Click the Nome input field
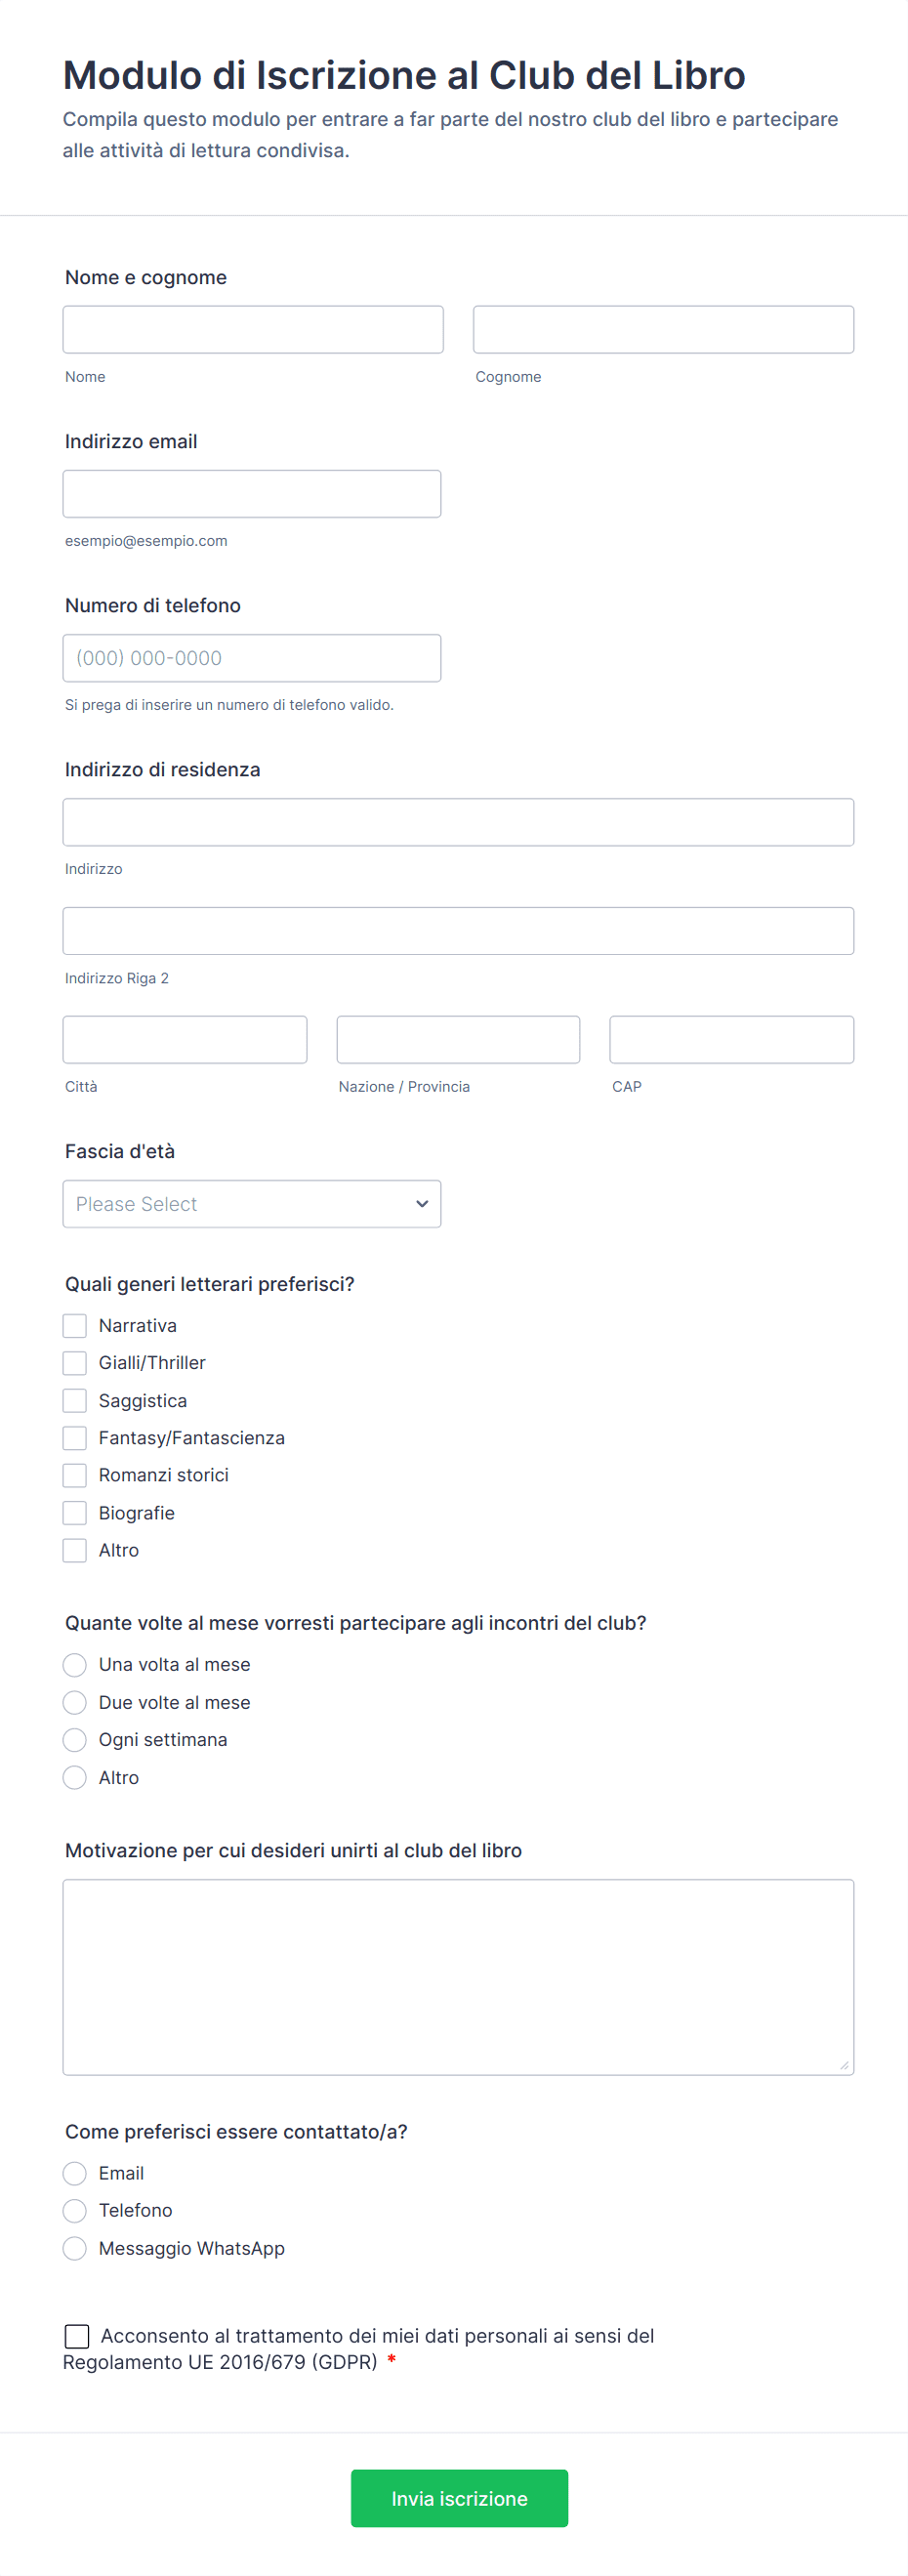This screenshot has width=908, height=2576. click(253, 330)
